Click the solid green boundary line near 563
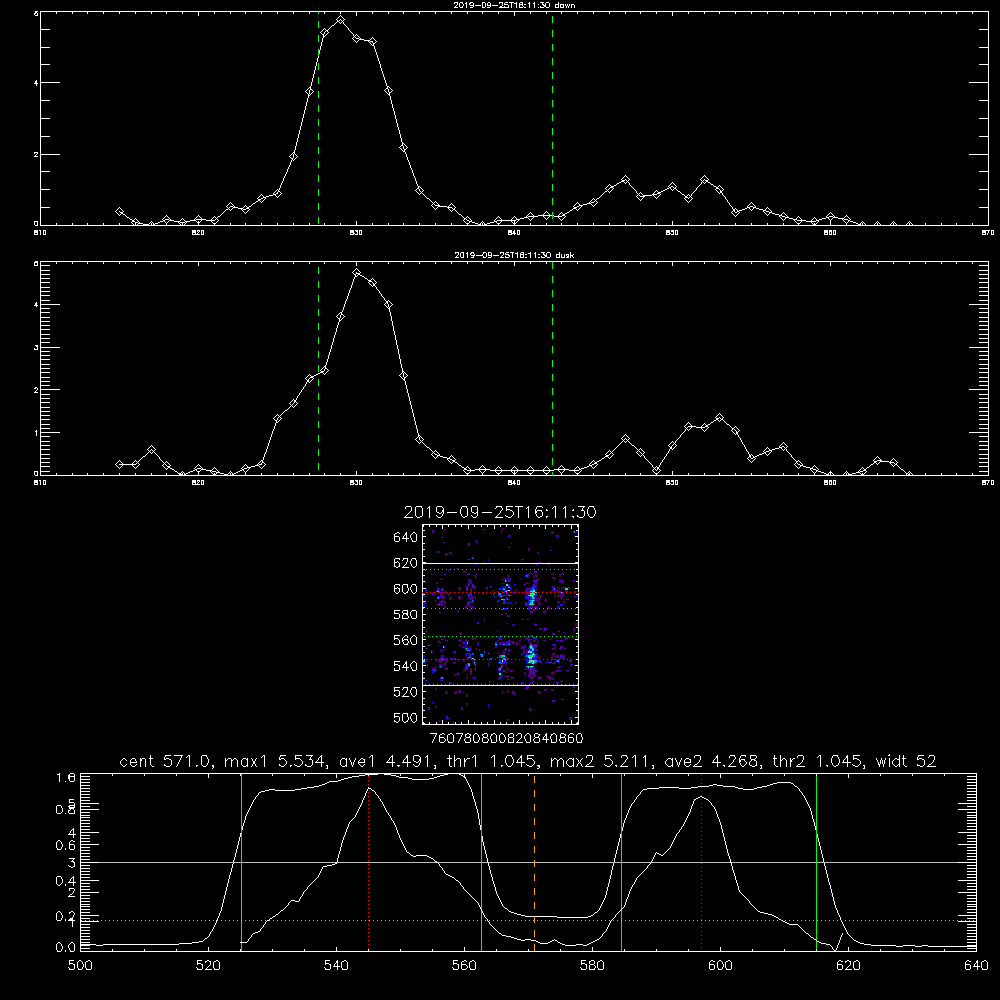The width and height of the screenshot is (1000, 1000). (482, 862)
